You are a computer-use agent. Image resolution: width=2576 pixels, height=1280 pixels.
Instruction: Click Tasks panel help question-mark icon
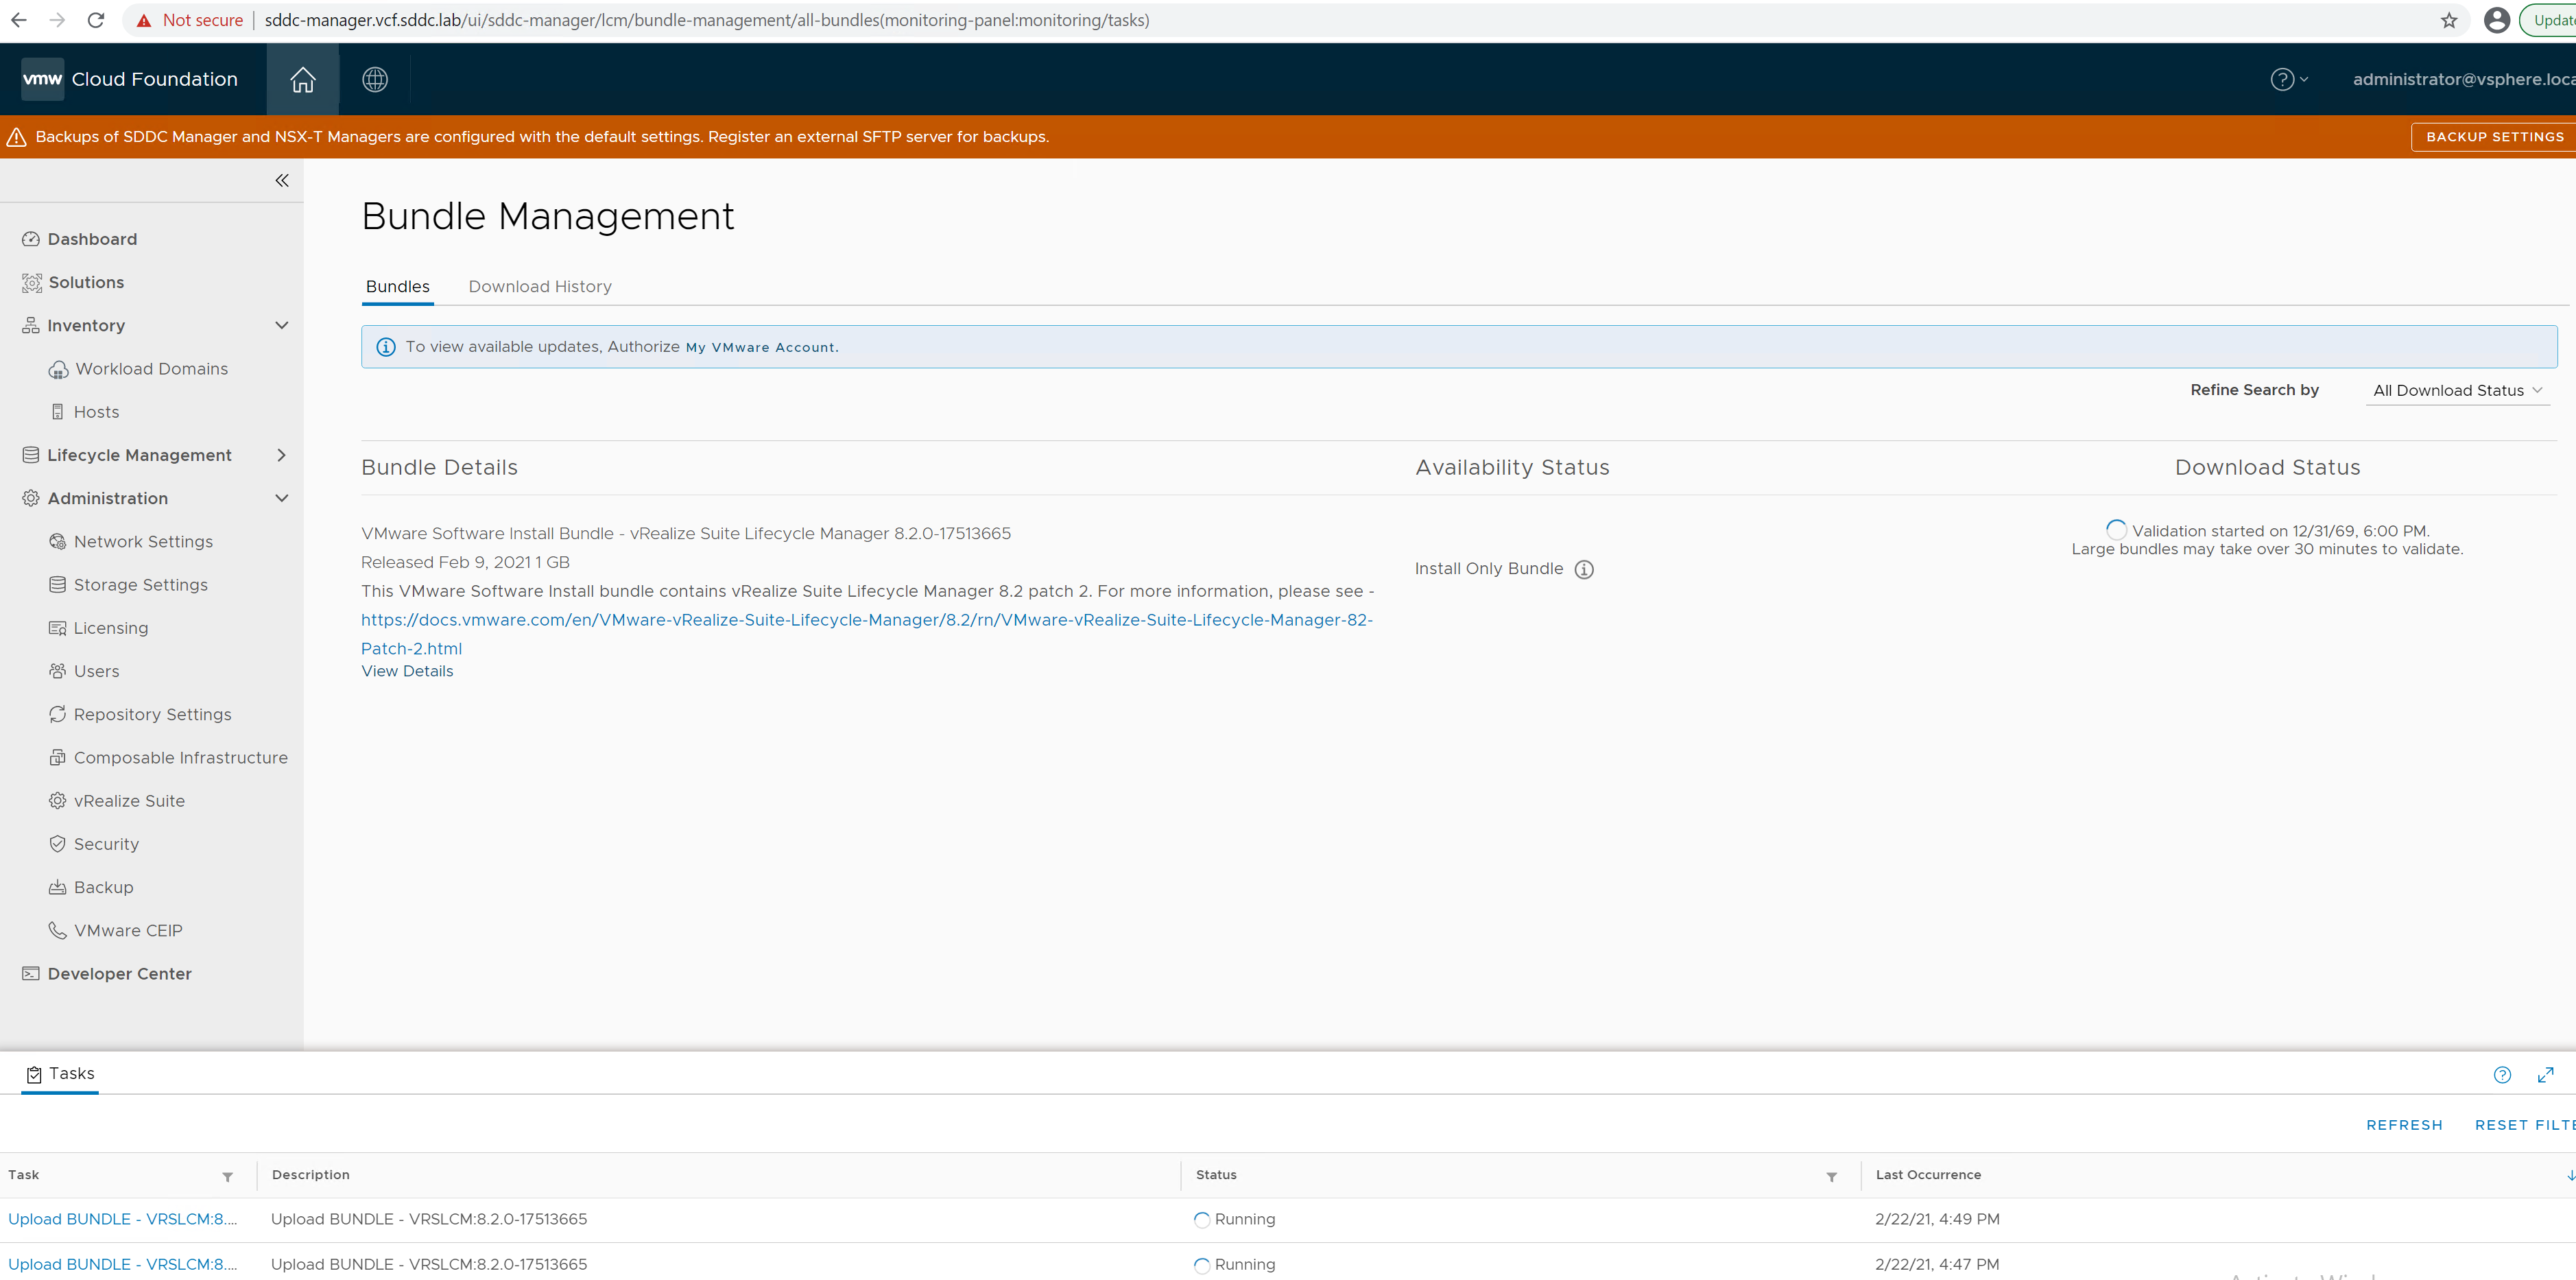pyautogui.click(x=2502, y=1075)
